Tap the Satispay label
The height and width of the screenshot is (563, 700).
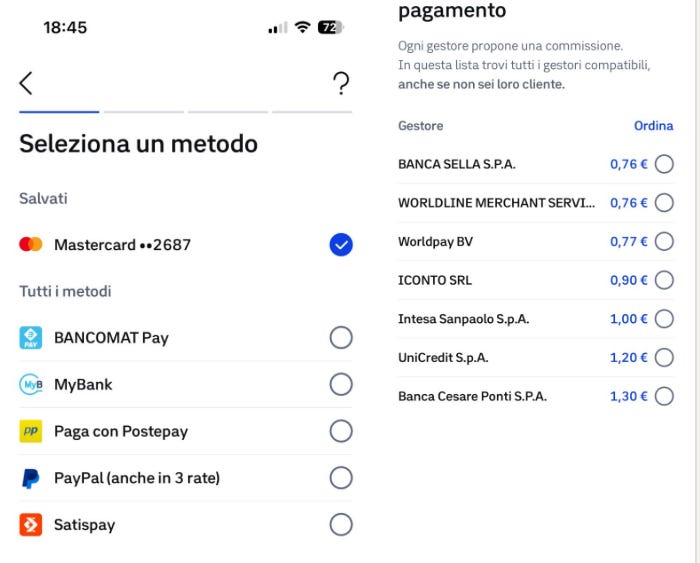(84, 525)
